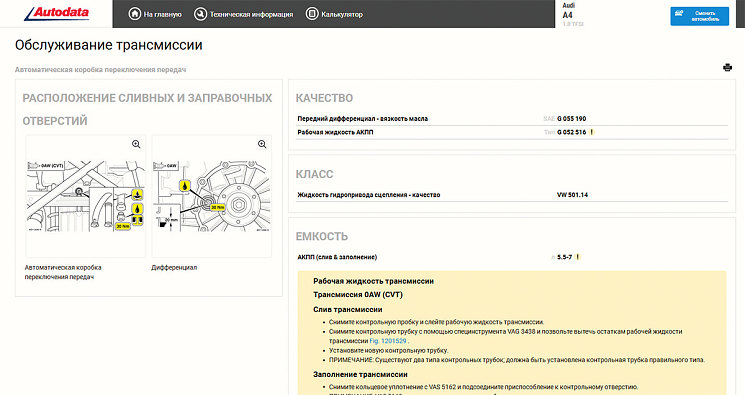745x395 pixels.
Task: Click caption Автоматическая коробка переключения передач under diagram
Action: tap(63, 272)
